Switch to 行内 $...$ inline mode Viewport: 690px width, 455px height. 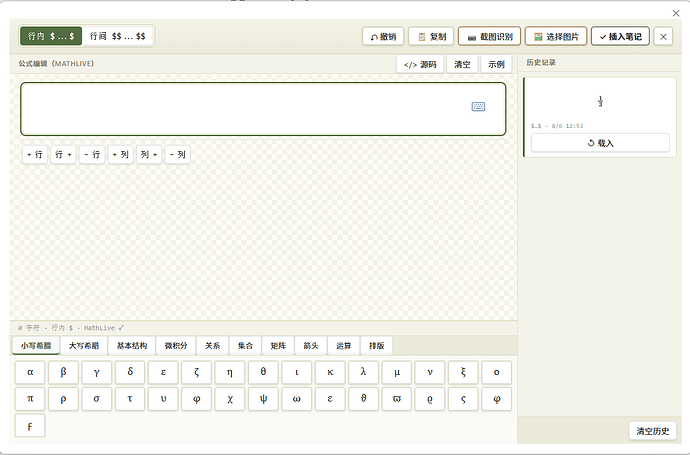[x=51, y=36]
